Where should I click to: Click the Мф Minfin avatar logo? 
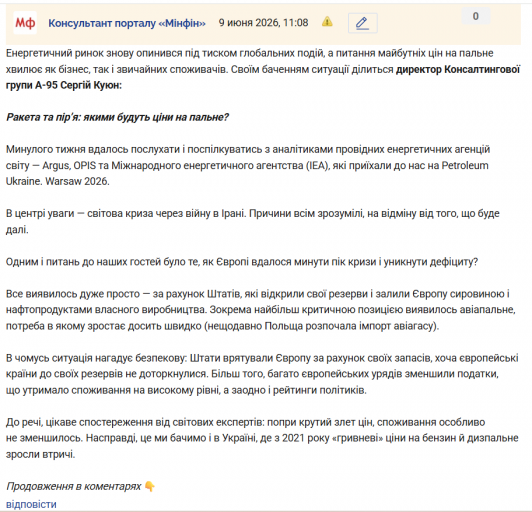coord(25,23)
